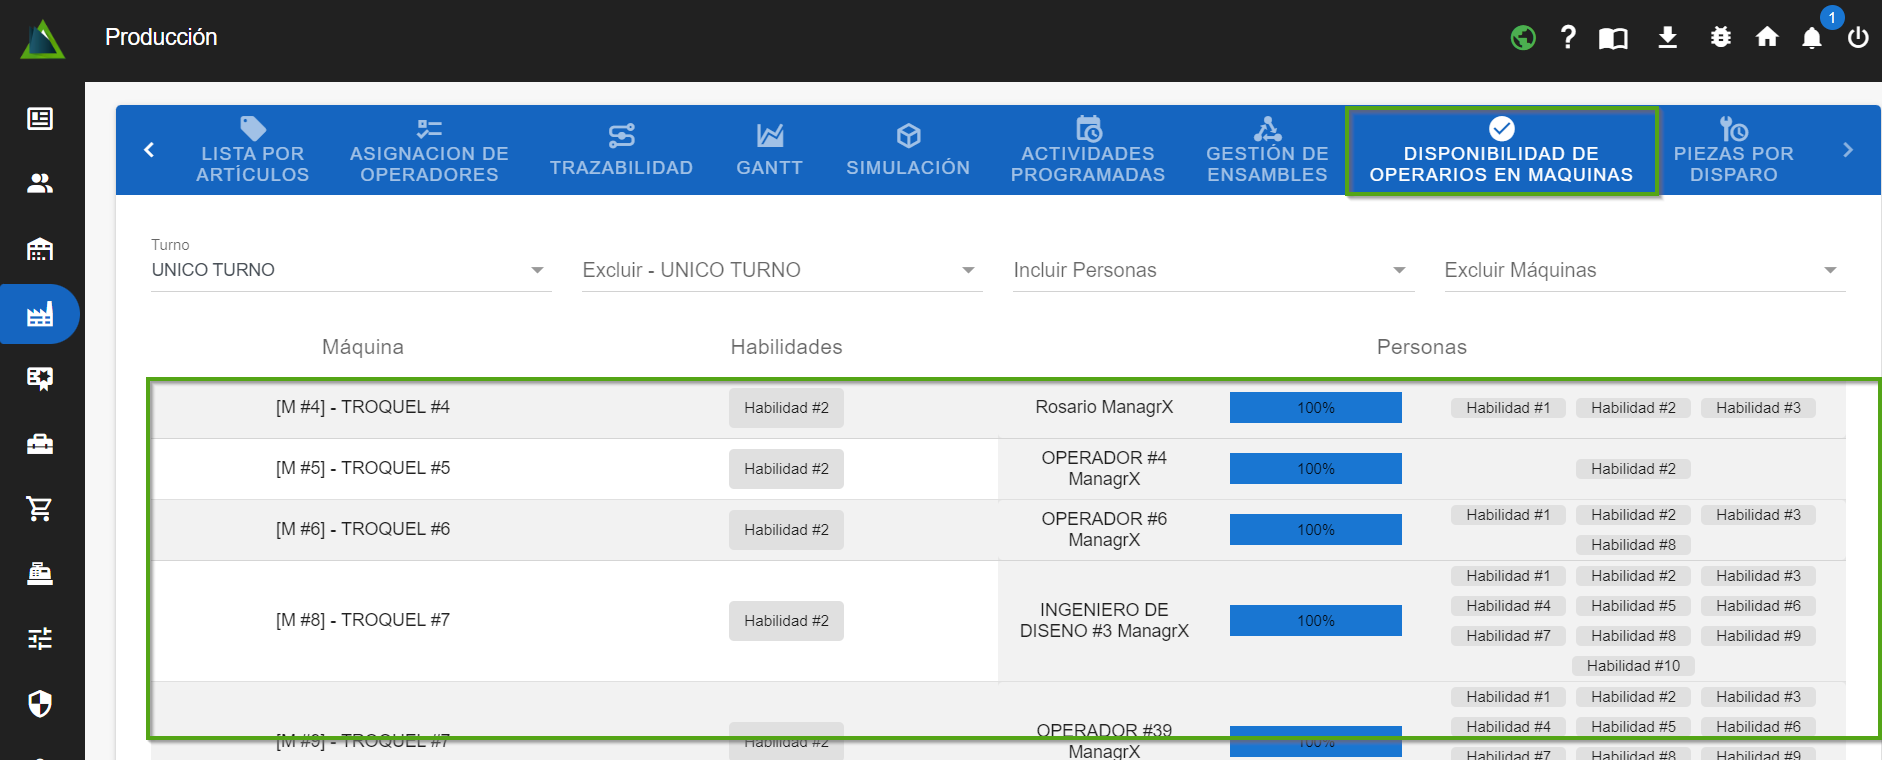
Task: Click Habilidad #2 chip for TROQUEL #4
Action: click(786, 408)
